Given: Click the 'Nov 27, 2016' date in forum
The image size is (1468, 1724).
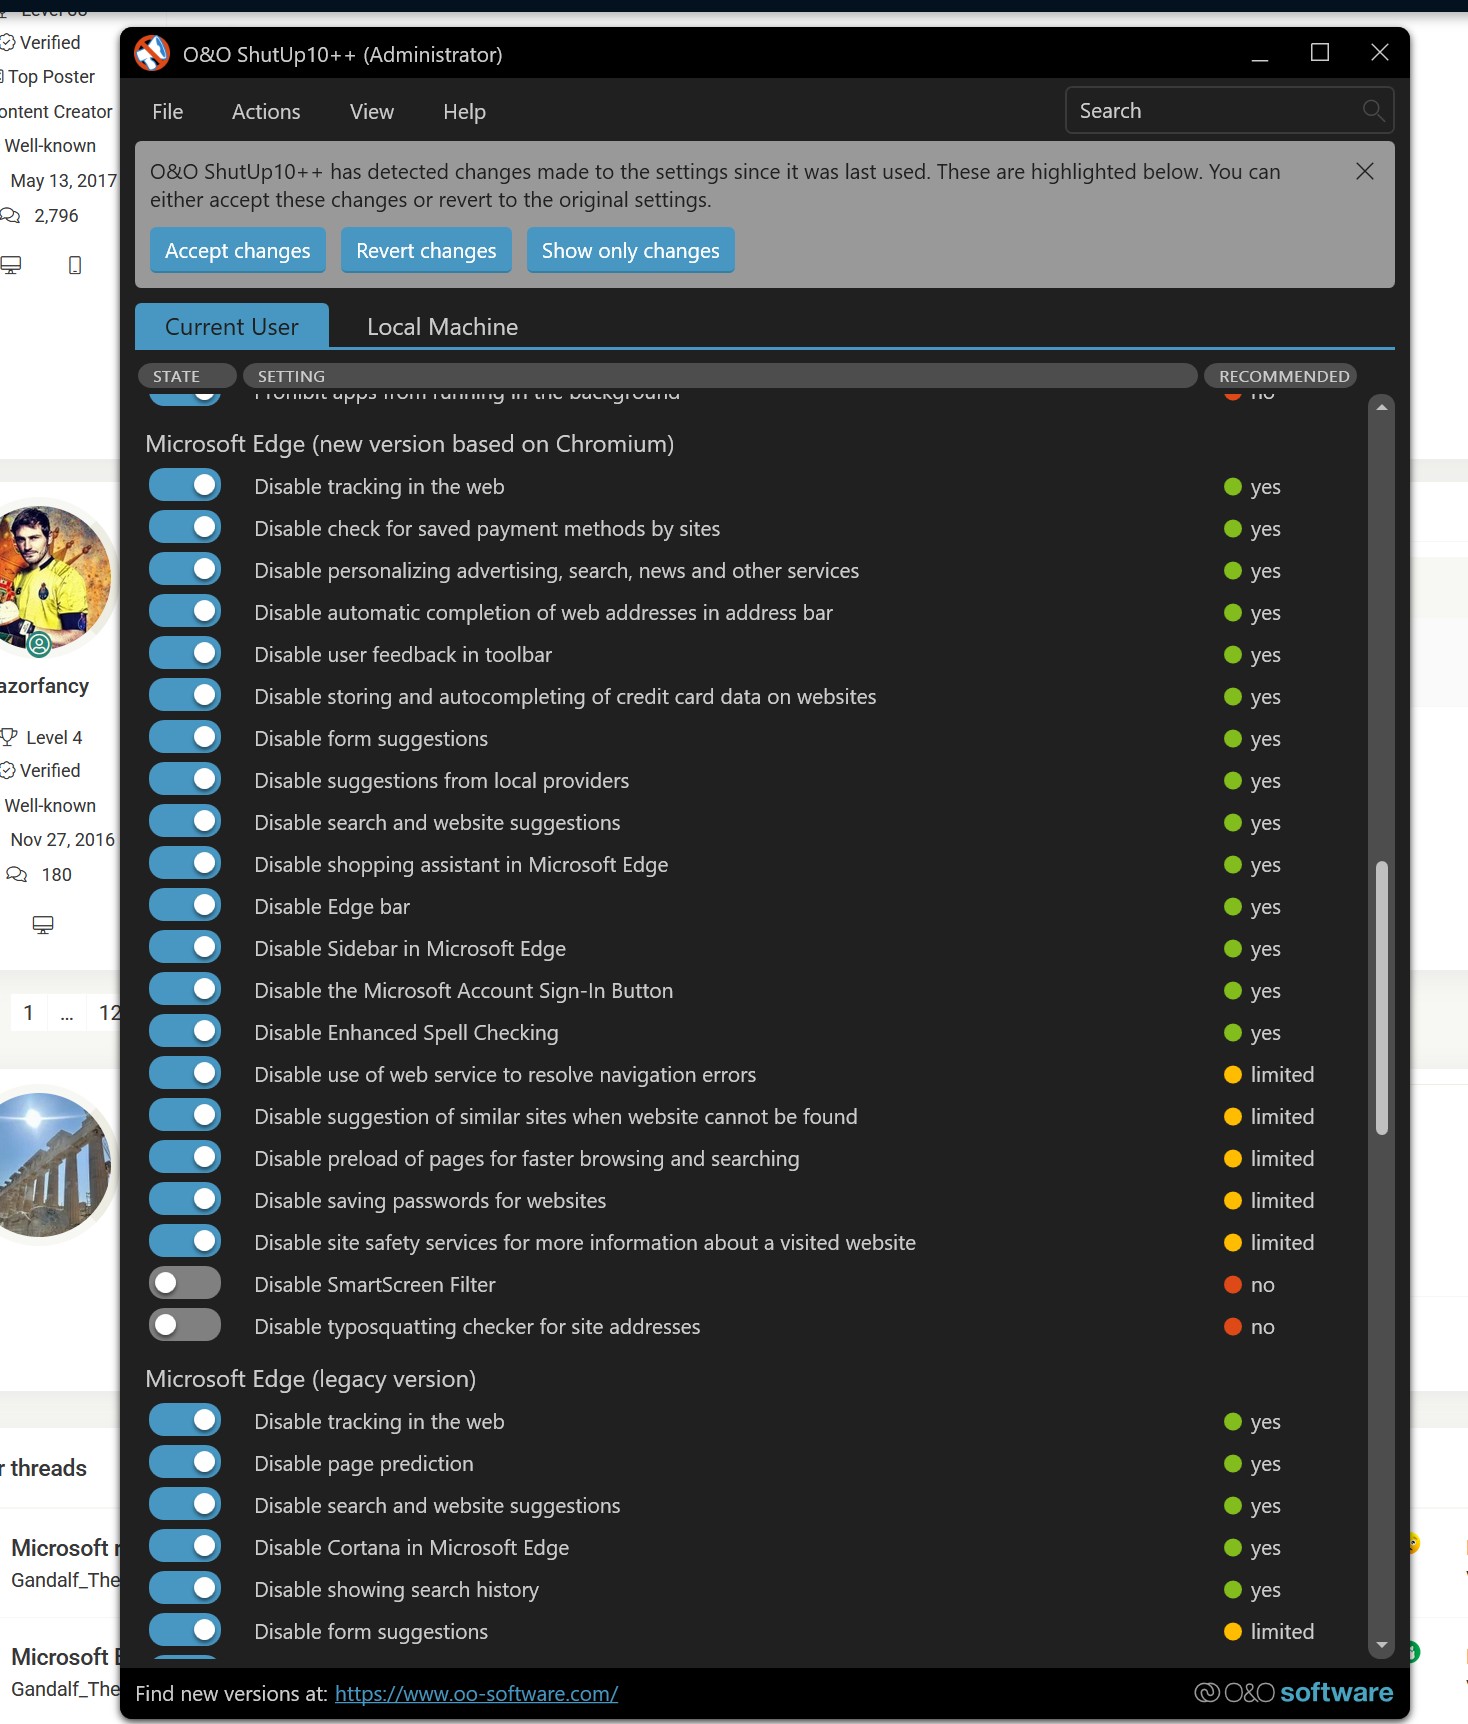Looking at the screenshot, I should point(63,840).
